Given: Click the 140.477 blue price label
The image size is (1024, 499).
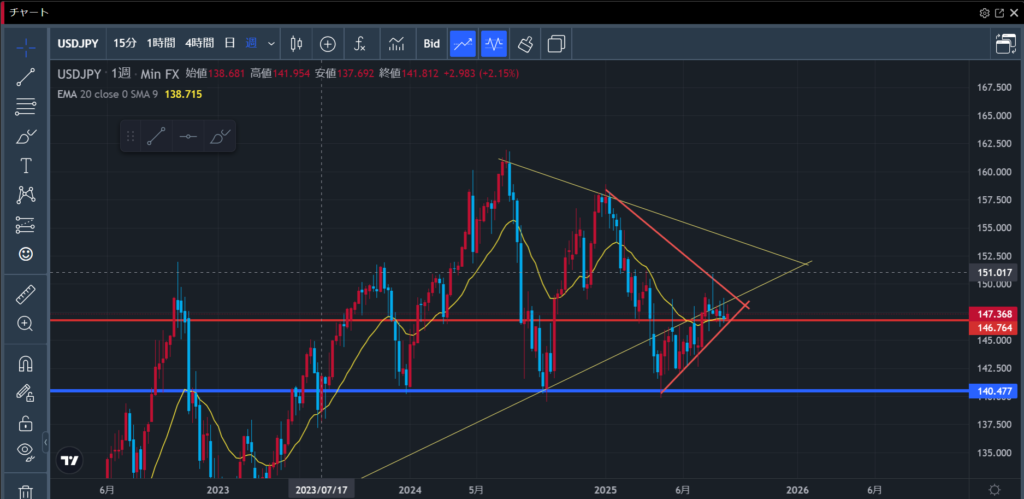Looking at the screenshot, I should pyautogui.click(x=995, y=391).
